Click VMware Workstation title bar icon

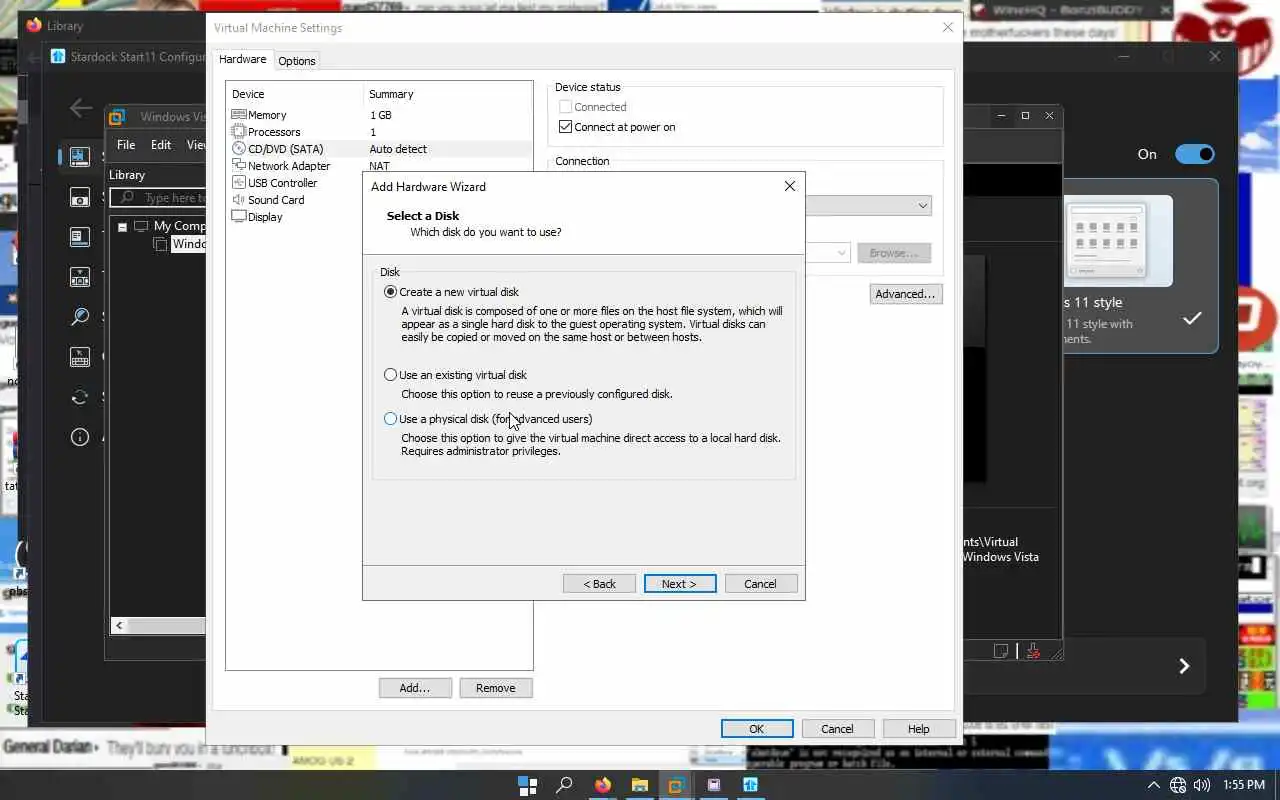pos(117,117)
